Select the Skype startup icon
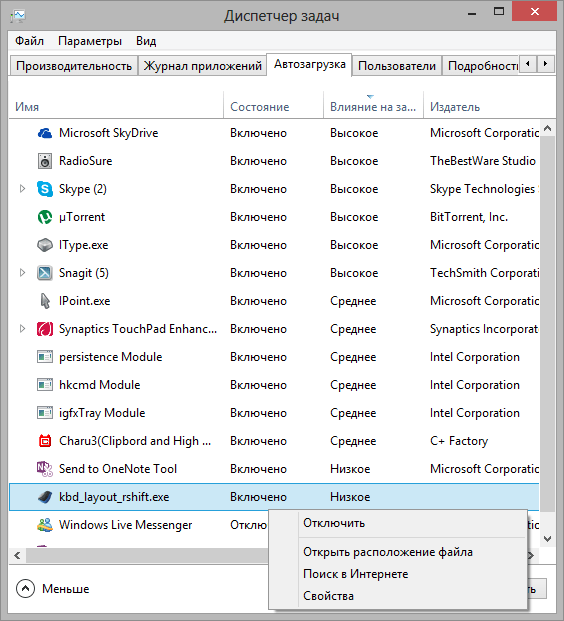564x621 pixels. click(45, 189)
